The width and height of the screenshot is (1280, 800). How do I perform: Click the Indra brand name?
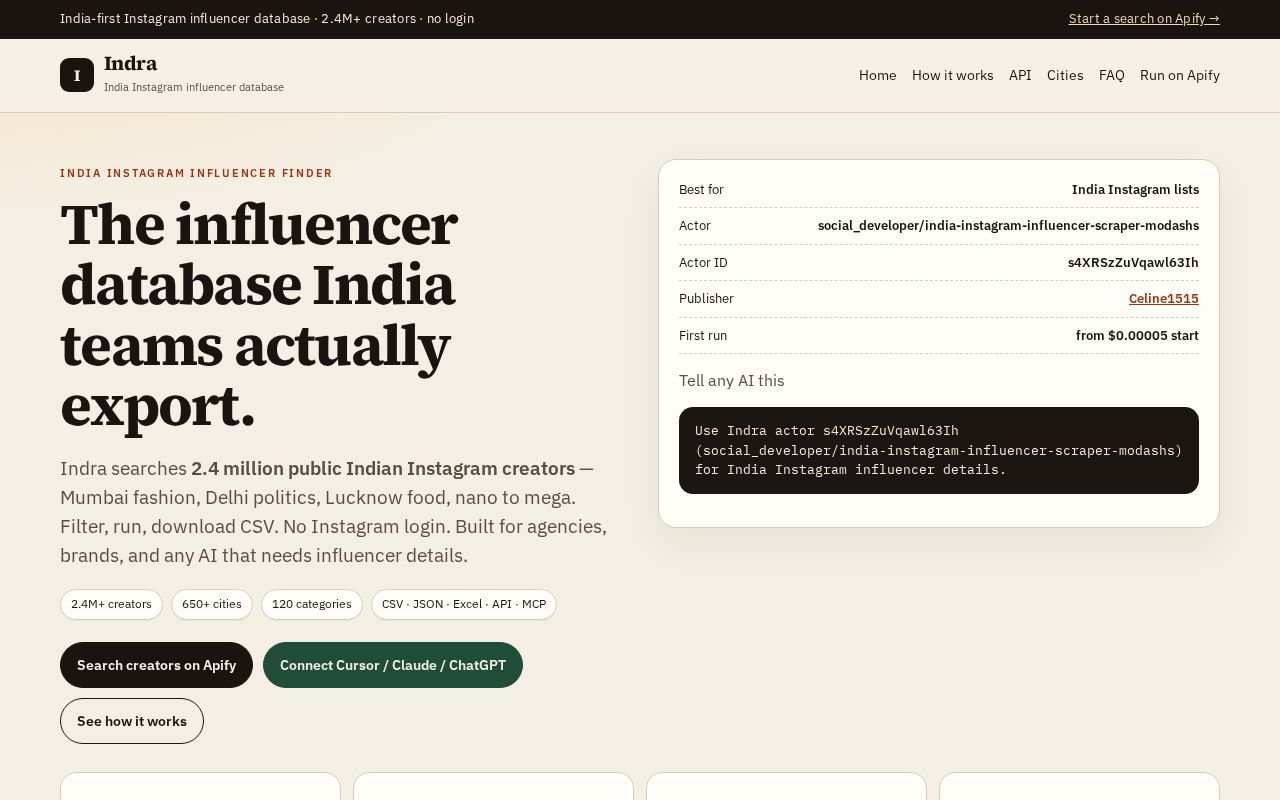pyautogui.click(x=131, y=64)
